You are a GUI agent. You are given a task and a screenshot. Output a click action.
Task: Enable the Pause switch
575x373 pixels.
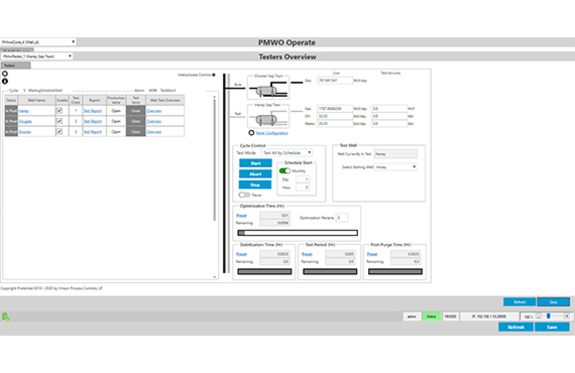244,195
